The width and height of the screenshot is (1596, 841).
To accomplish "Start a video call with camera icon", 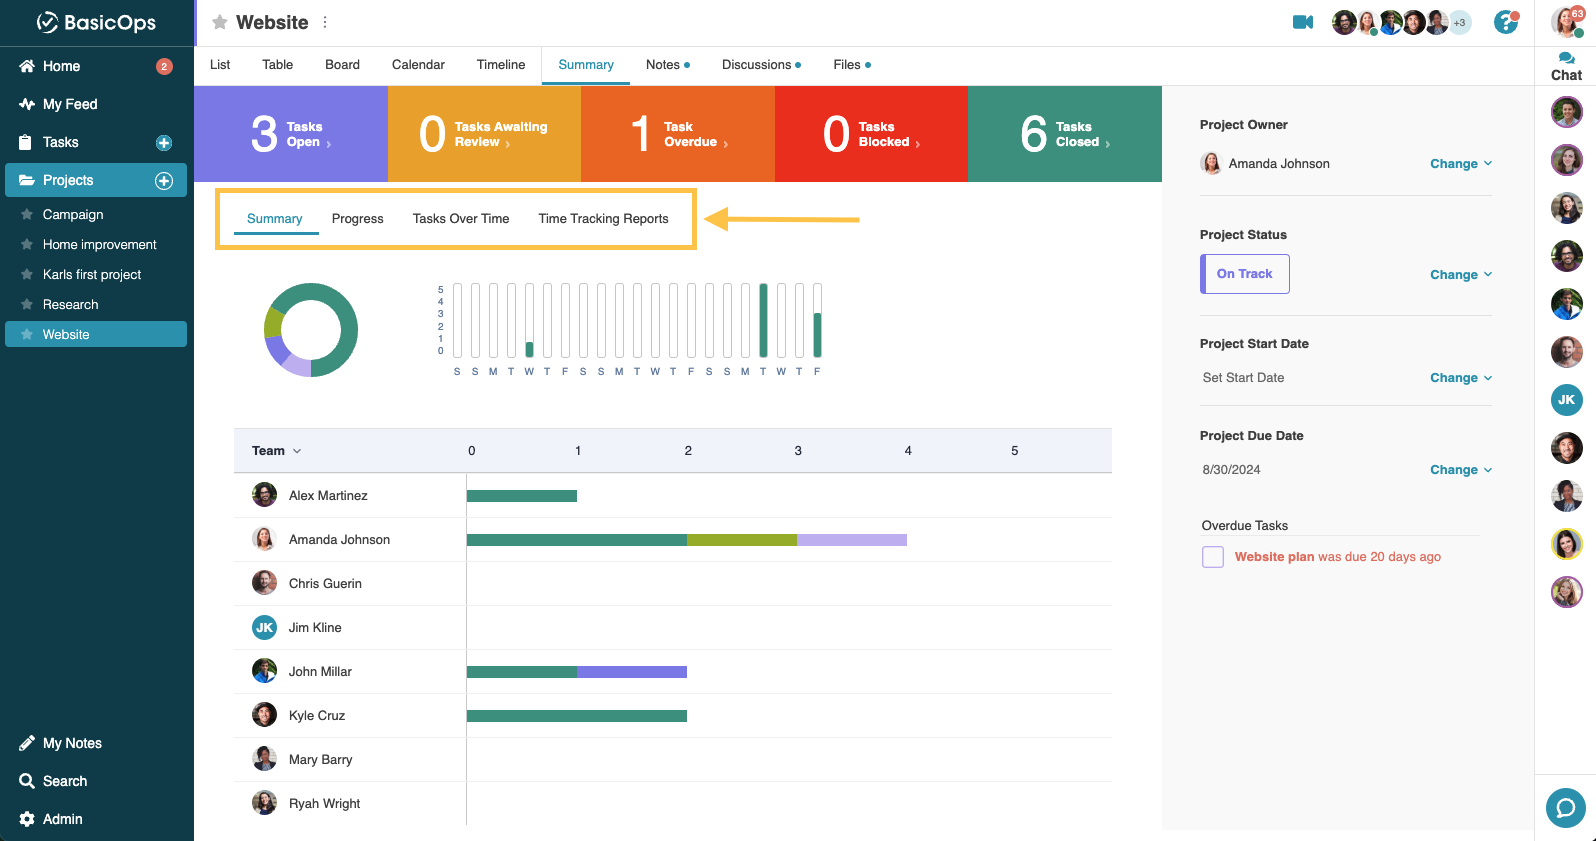I will coord(1302,22).
